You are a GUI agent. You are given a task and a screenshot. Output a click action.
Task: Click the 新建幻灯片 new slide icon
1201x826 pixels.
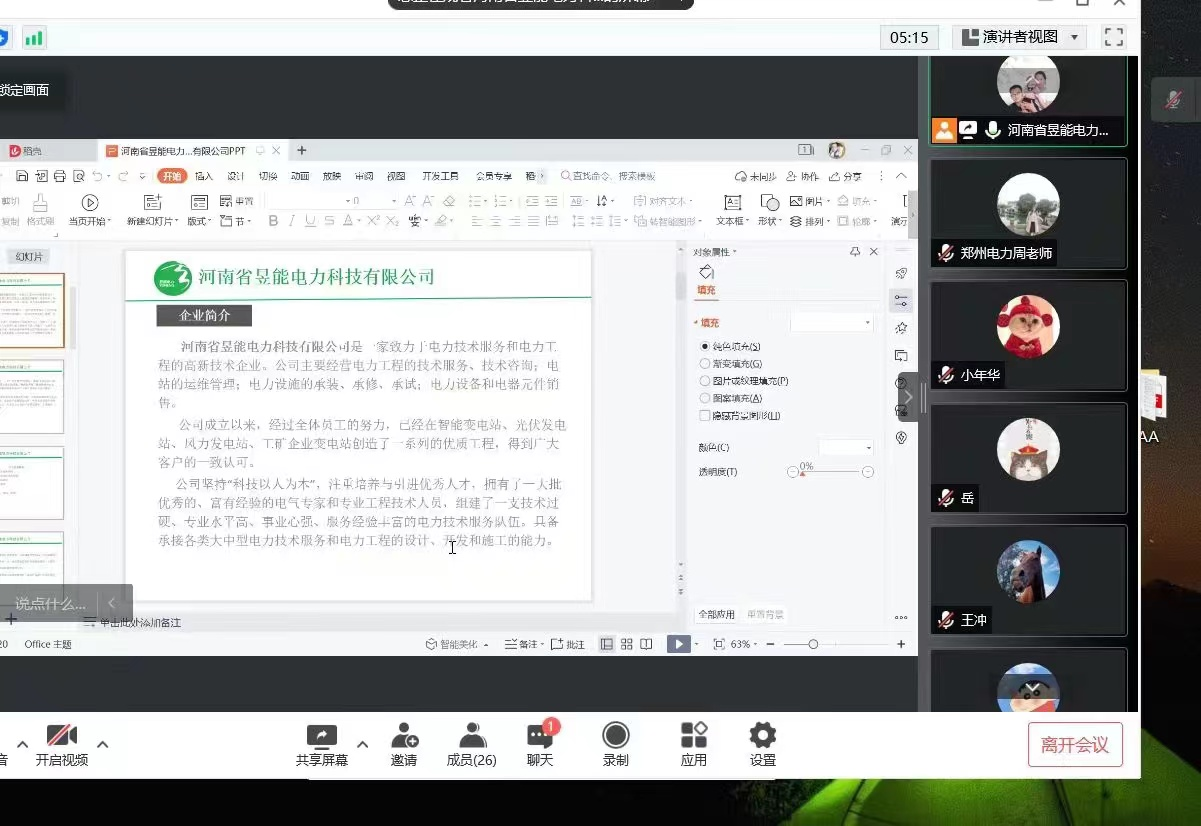(152, 202)
